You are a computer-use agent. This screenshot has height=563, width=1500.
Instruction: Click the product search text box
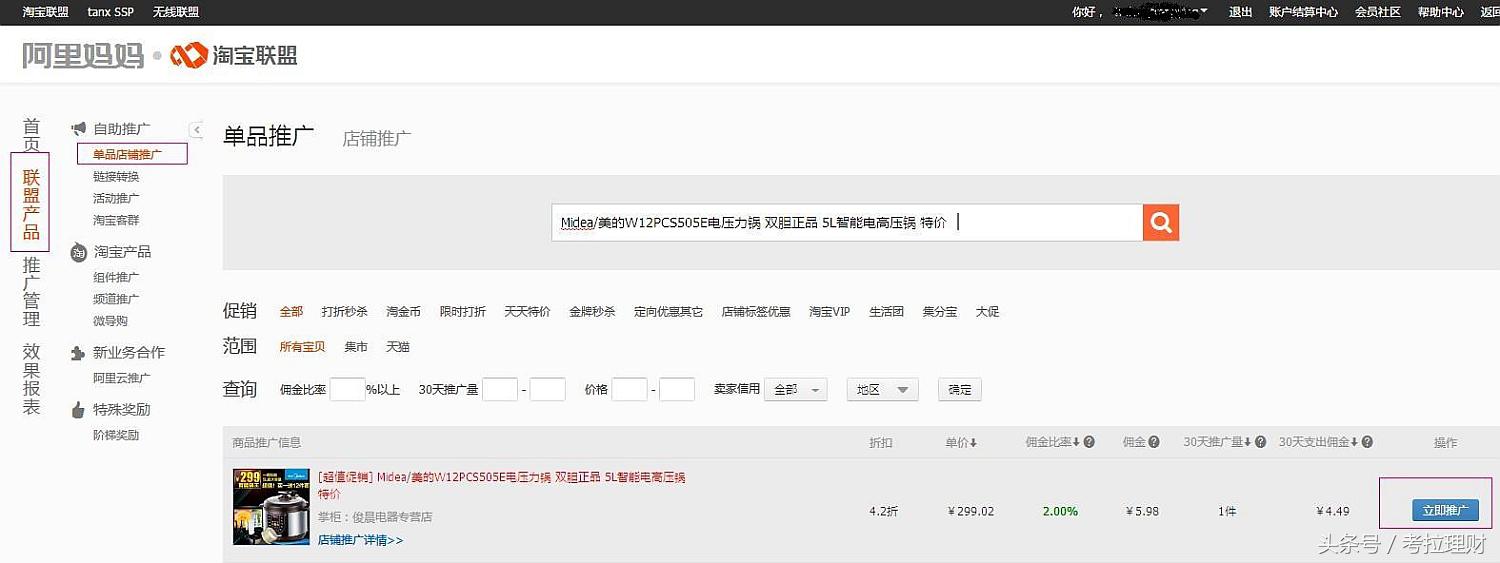847,222
